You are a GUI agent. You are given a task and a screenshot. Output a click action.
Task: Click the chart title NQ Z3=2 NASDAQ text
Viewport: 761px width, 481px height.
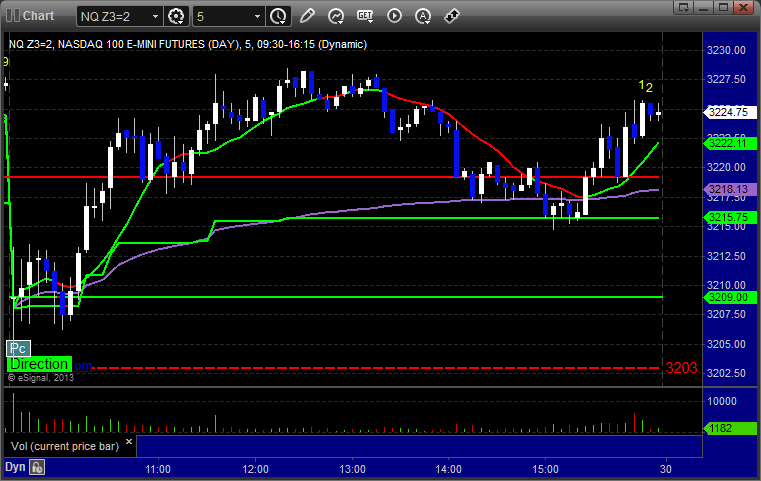(188, 44)
